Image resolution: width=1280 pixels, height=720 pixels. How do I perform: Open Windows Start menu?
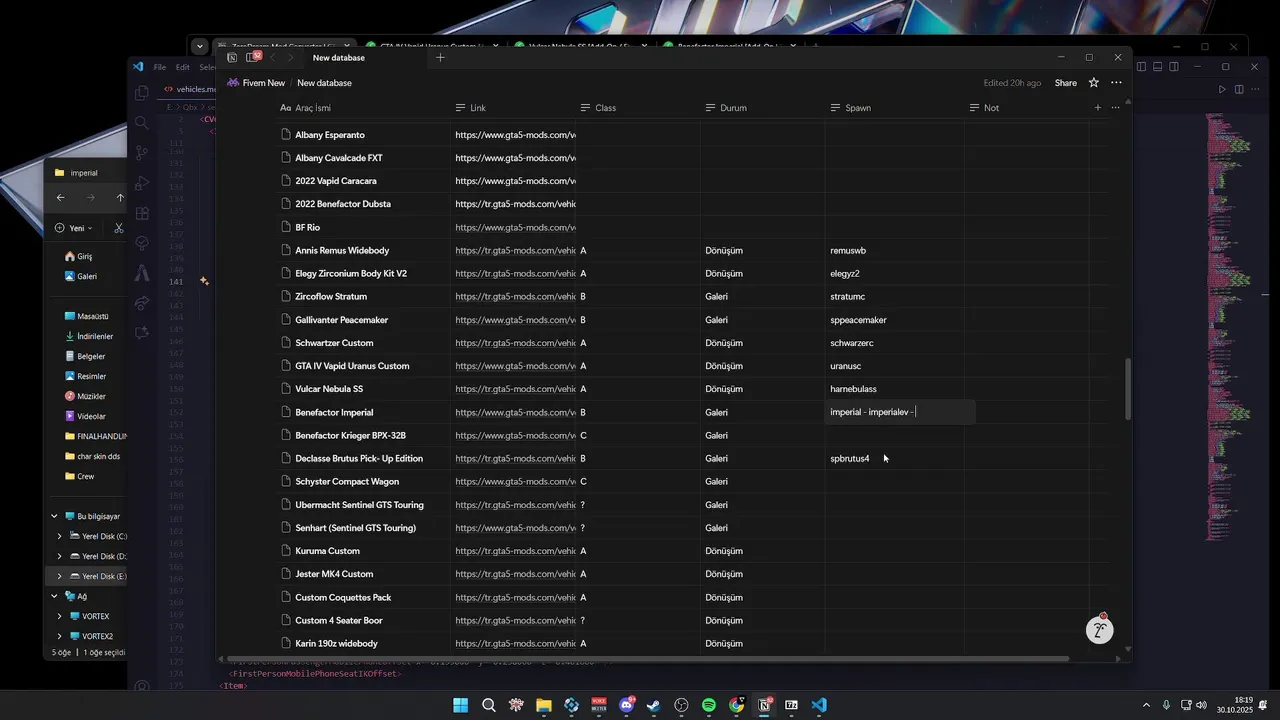coord(461,705)
